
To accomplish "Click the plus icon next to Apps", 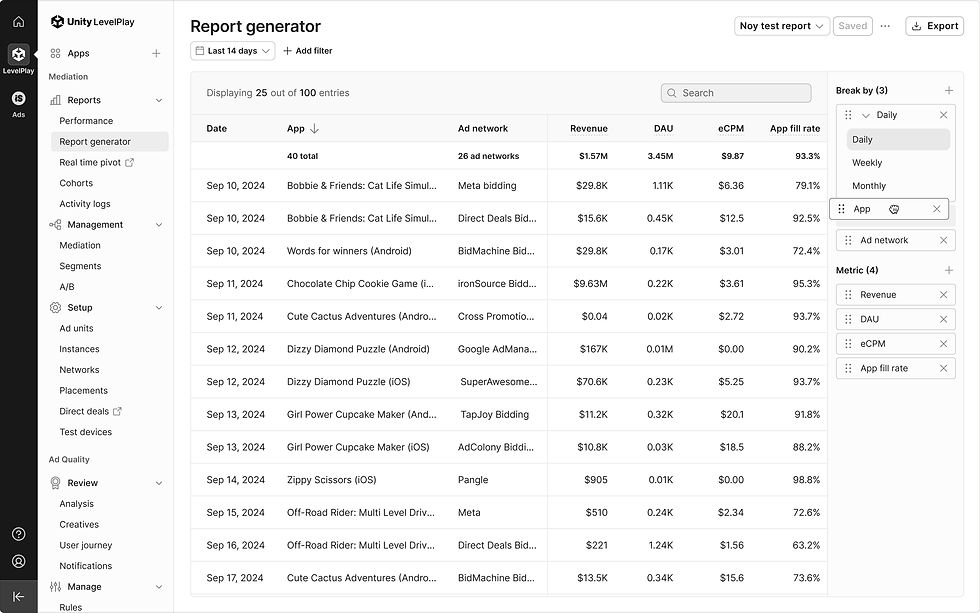I will pos(156,54).
